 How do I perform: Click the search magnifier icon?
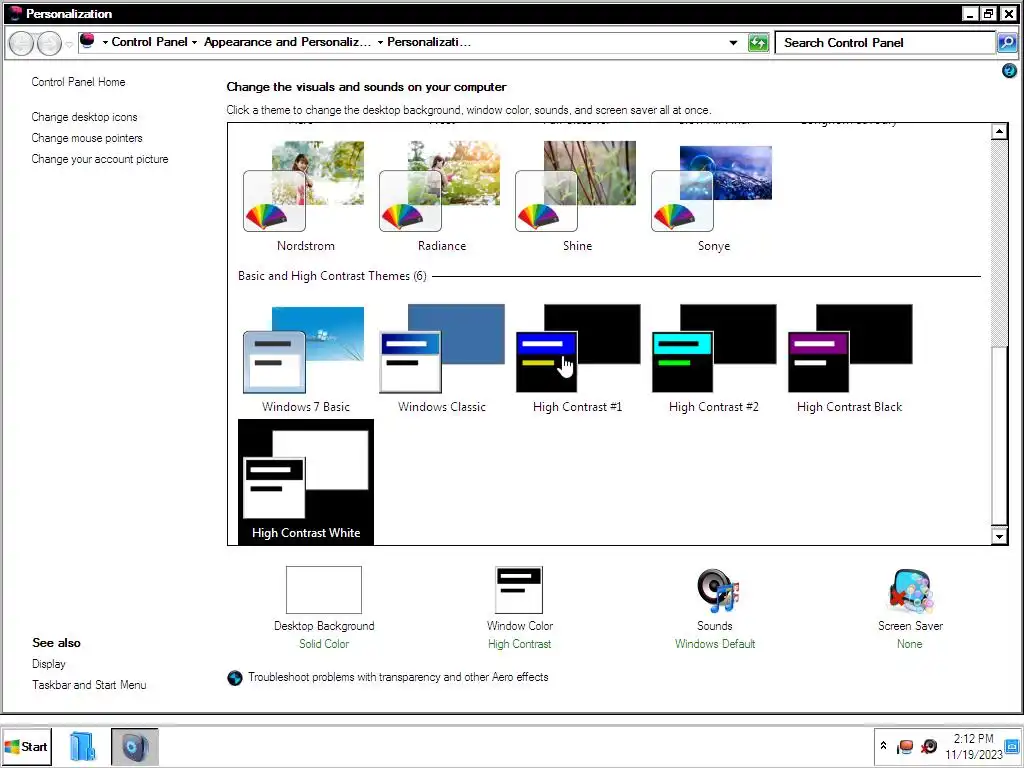pos(1006,43)
